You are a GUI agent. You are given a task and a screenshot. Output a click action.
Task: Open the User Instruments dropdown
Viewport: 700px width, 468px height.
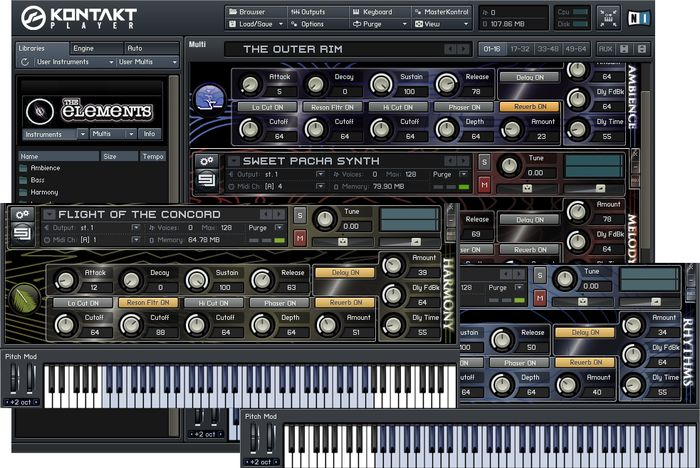point(73,62)
